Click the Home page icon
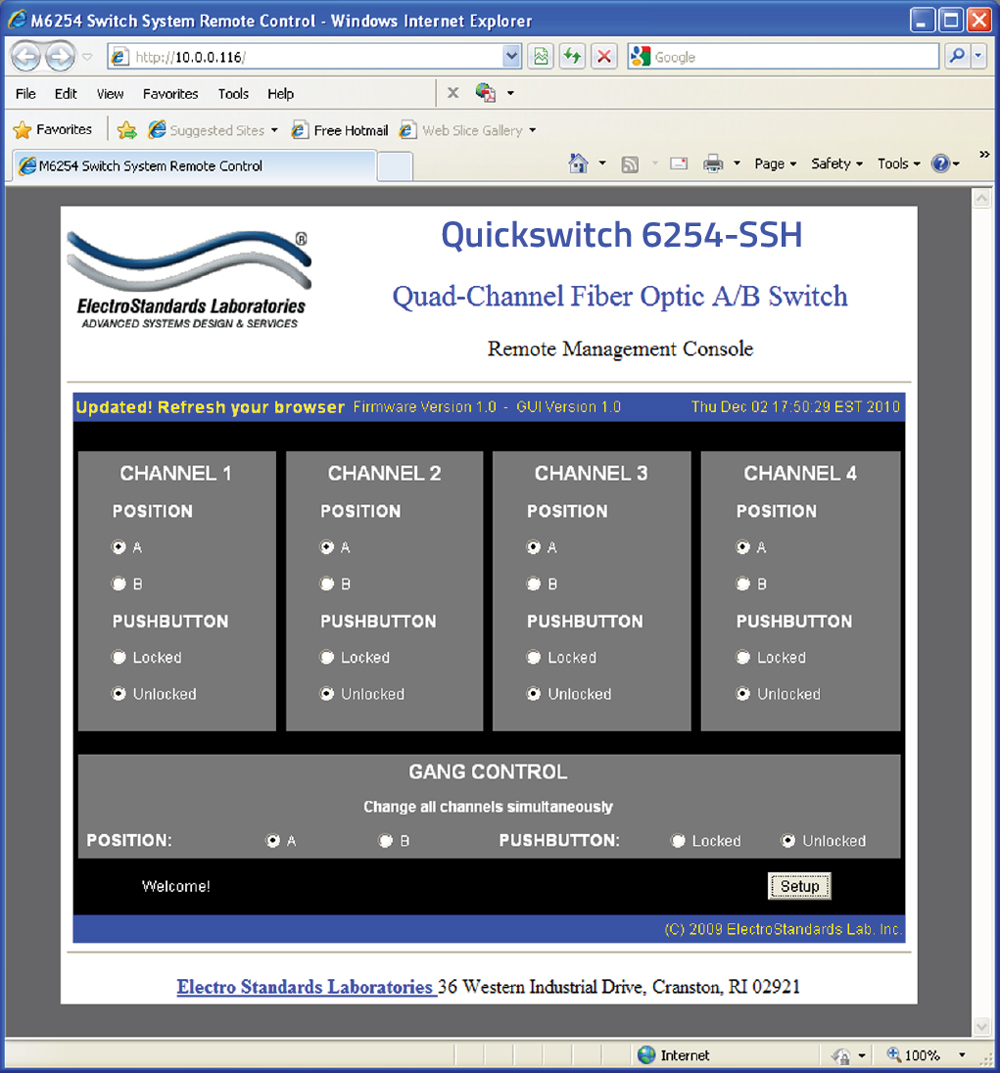 click(578, 164)
